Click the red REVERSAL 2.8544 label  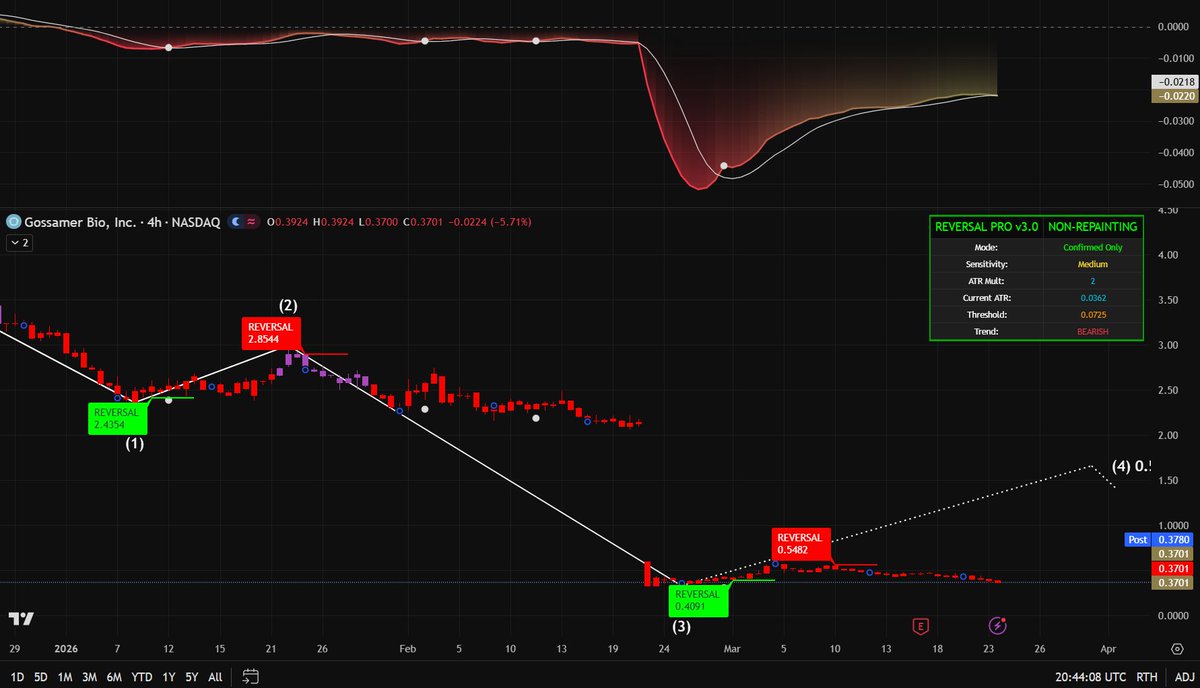pos(270,332)
